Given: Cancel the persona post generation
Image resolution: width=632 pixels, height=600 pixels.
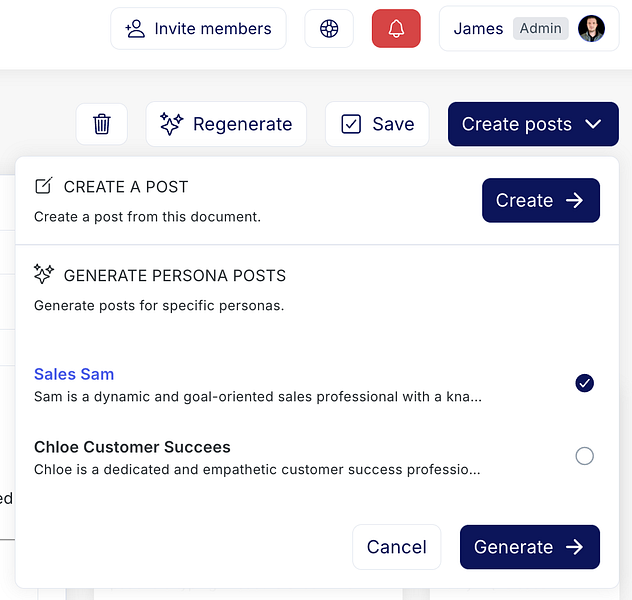Looking at the screenshot, I should coord(396,547).
